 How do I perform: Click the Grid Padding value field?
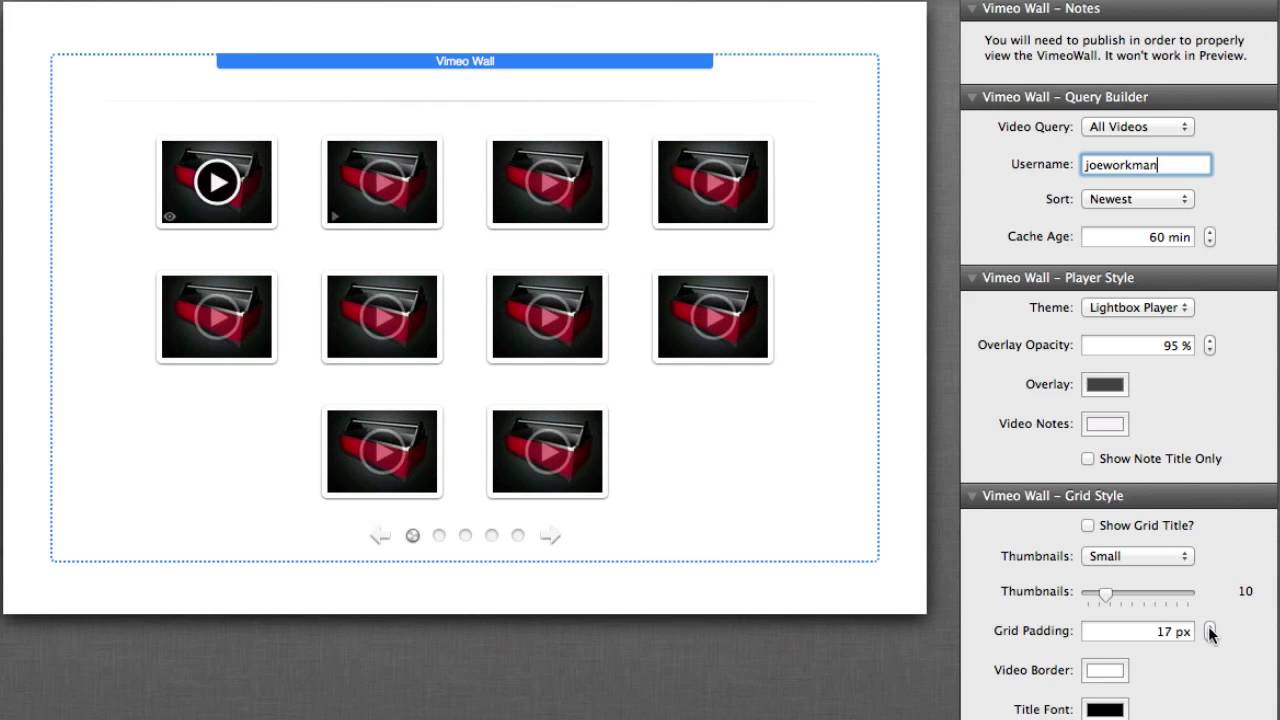(1138, 631)
